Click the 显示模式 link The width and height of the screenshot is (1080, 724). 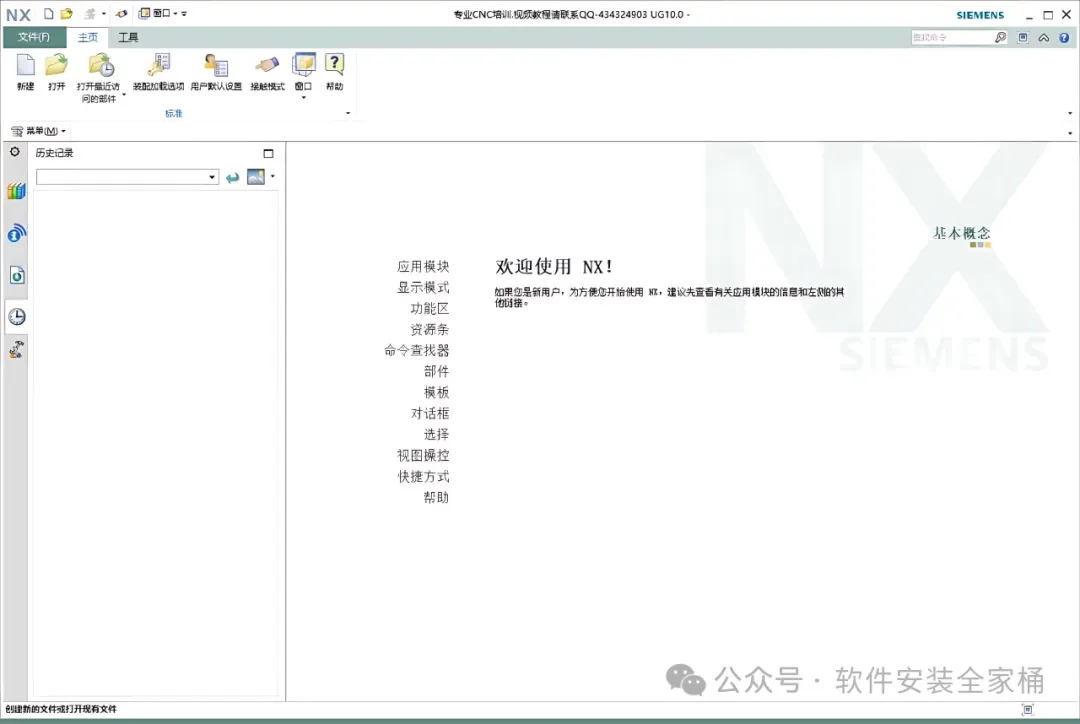423,287
